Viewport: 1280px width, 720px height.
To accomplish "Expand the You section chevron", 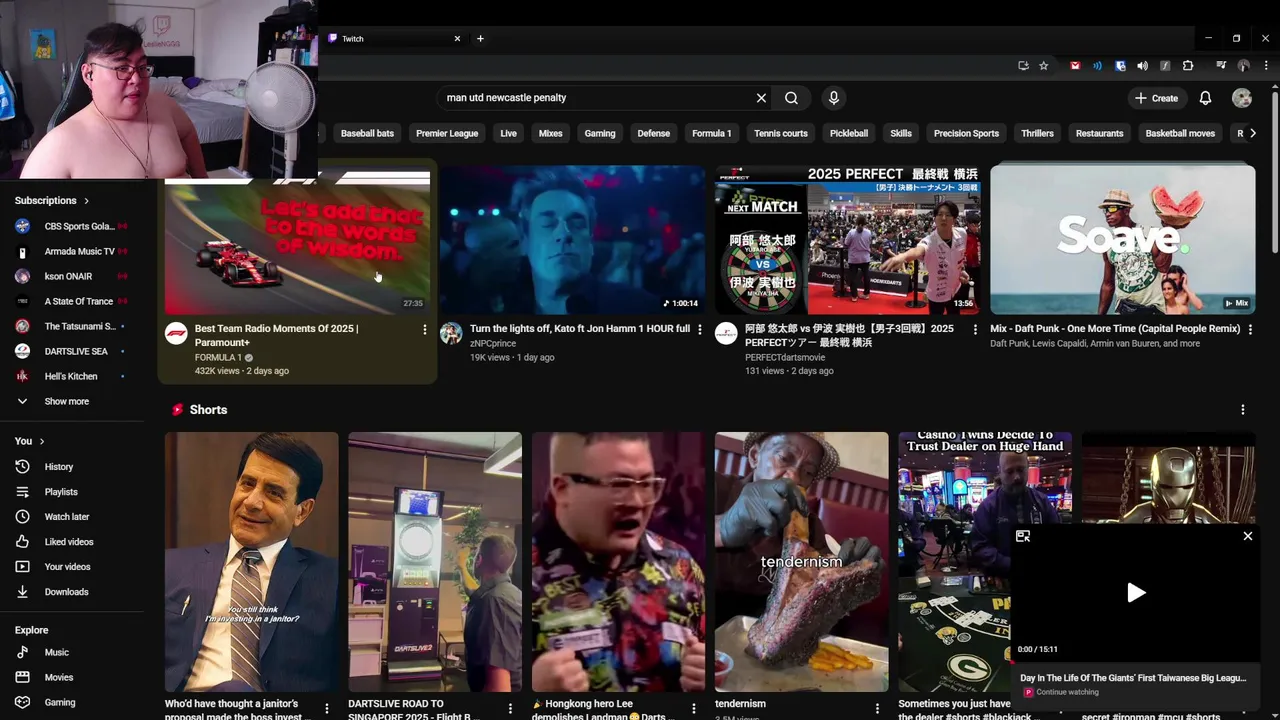I will point(42,441).
